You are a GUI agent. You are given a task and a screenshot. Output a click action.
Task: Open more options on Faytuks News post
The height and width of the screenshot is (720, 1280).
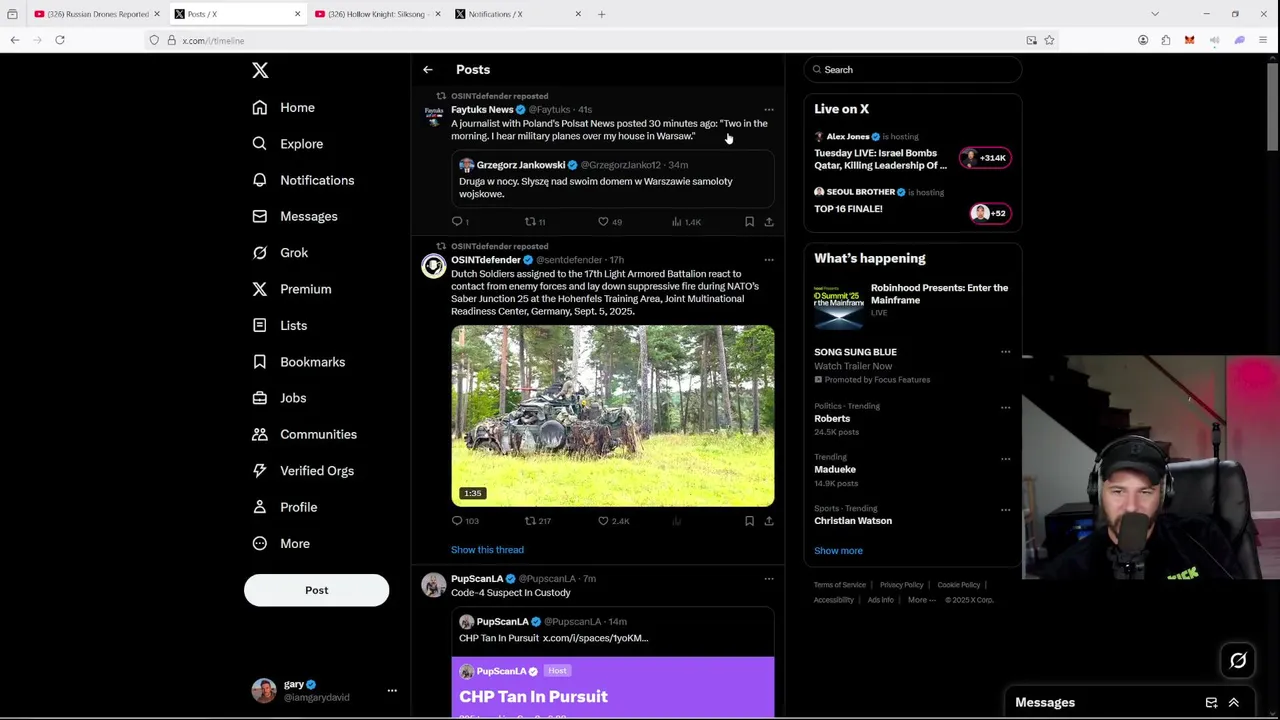click(768, 110)
